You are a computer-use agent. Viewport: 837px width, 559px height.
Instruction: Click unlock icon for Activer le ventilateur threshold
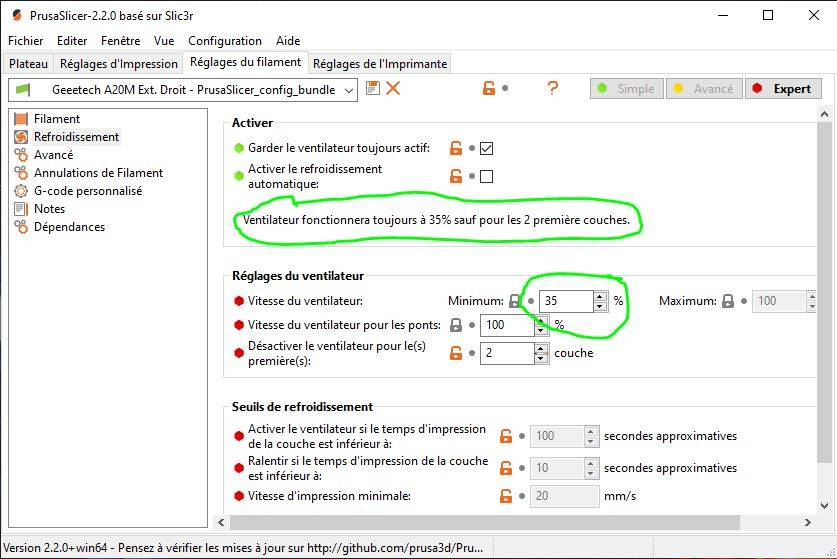coord(506,436)
